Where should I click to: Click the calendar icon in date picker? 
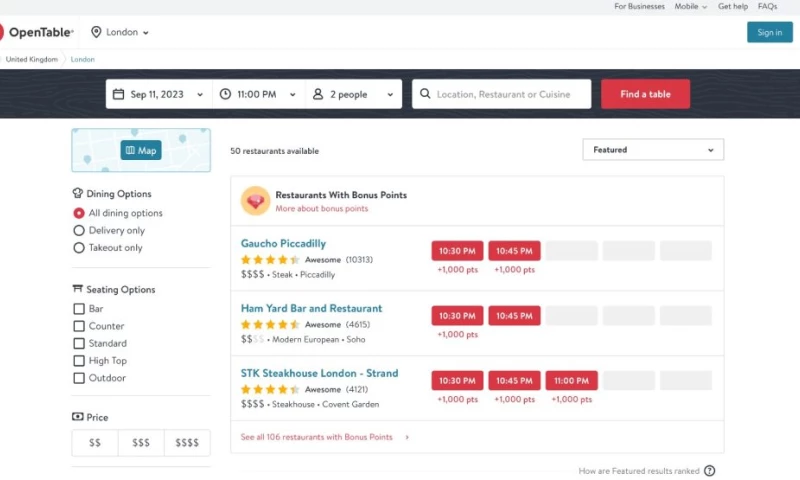tap(118, 94)
